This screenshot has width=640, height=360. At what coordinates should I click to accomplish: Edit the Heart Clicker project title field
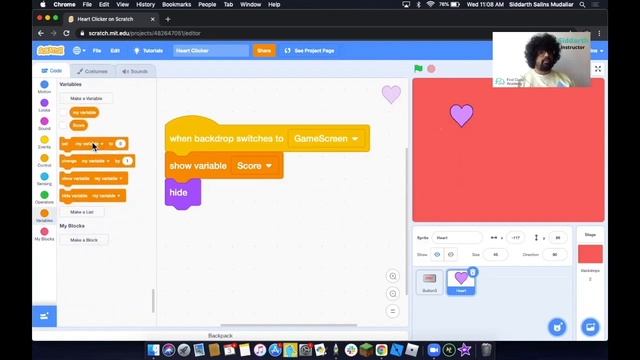click(x=211, y=51)
